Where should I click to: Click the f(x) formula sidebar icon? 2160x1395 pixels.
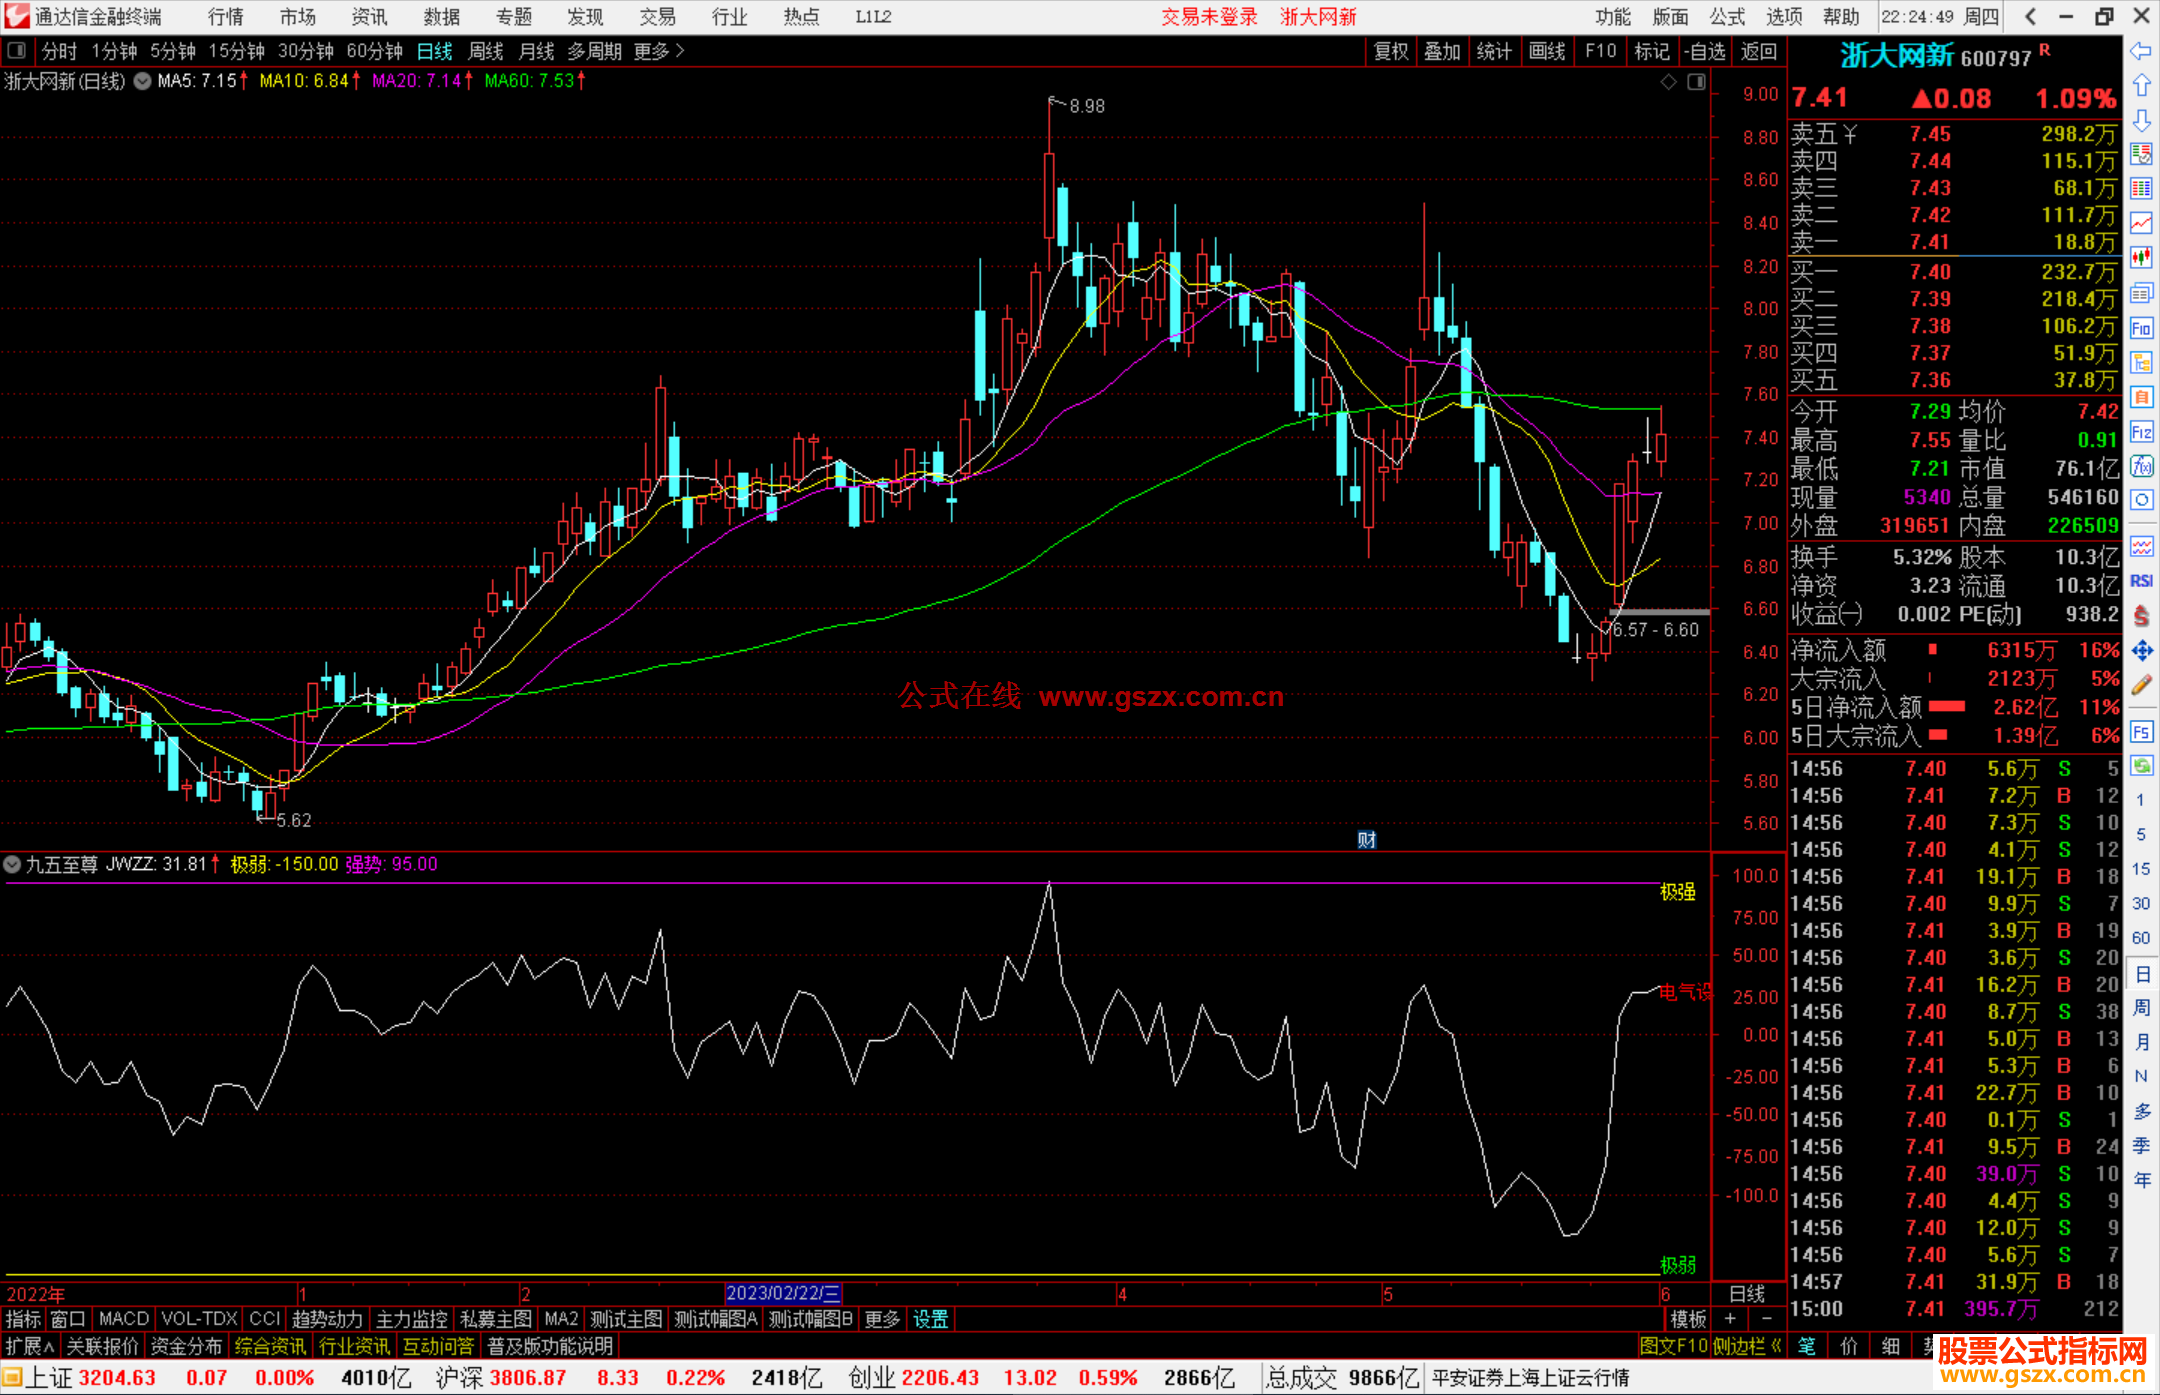click(2141, 466)
